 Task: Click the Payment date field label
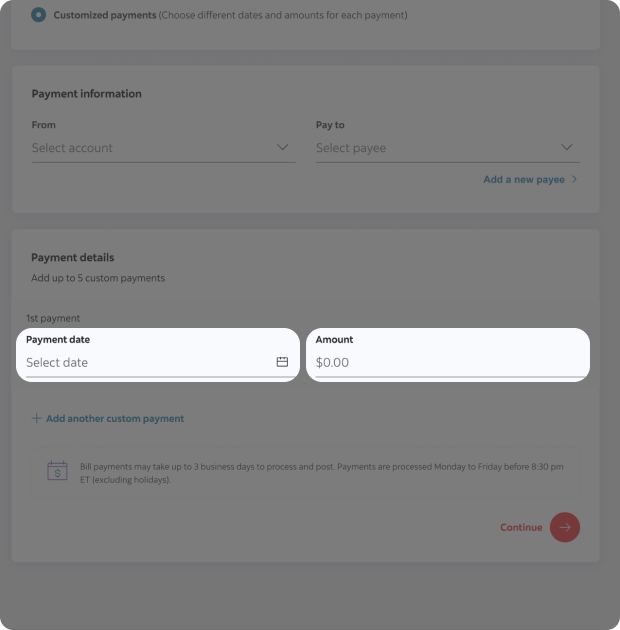(58, 340)
